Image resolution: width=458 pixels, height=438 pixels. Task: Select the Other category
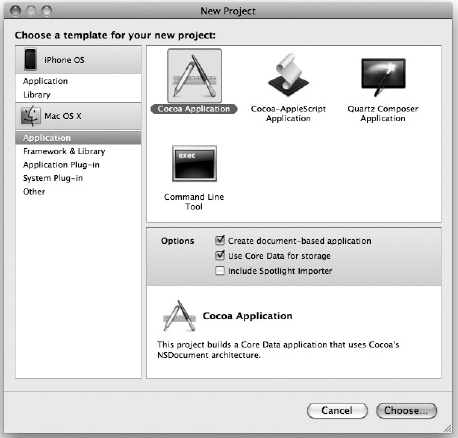(78, 192)
